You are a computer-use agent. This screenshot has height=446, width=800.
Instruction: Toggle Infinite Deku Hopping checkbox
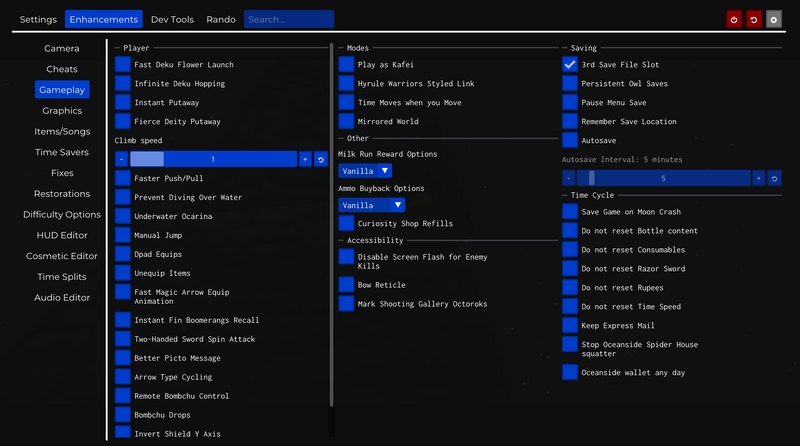(x=122, y=83)
